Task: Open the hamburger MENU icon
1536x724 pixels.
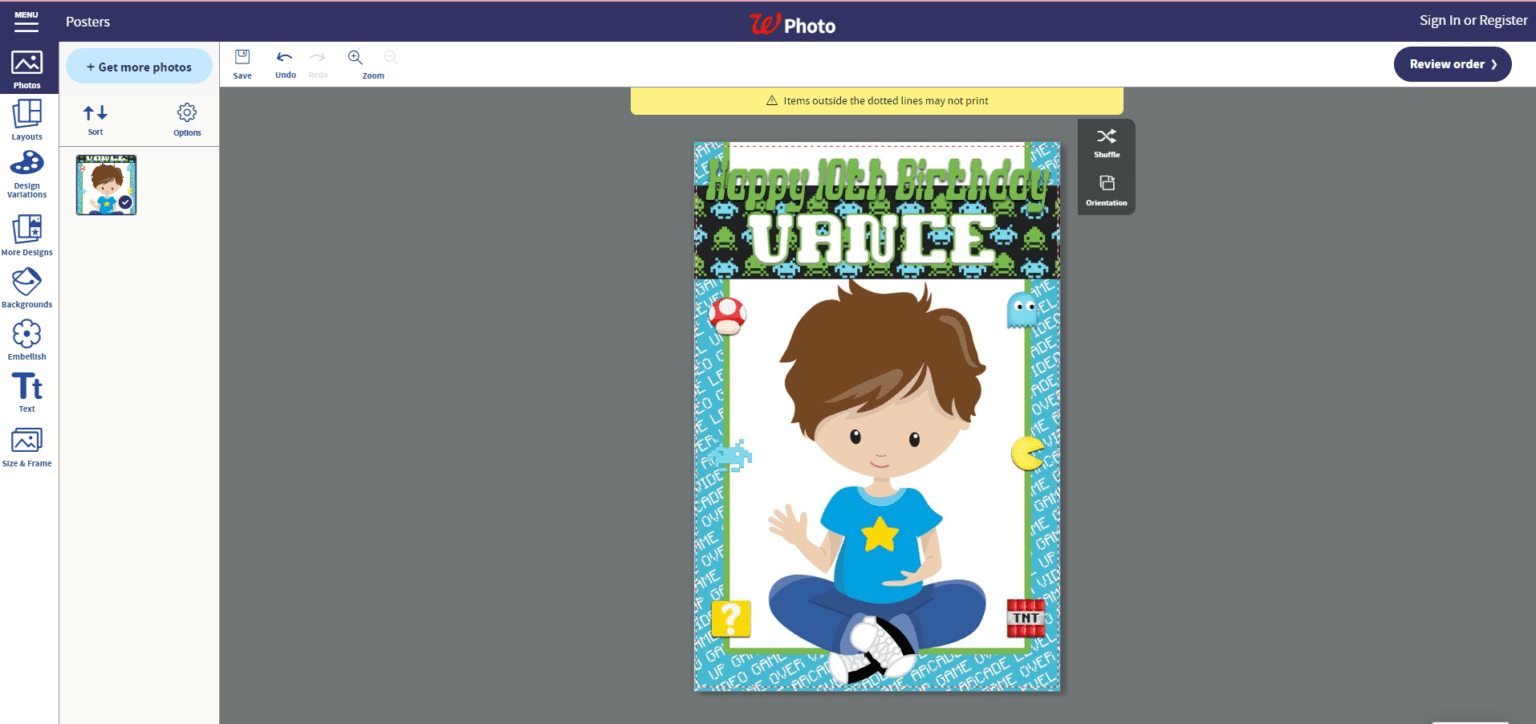Action: click(x=26, y=21)
